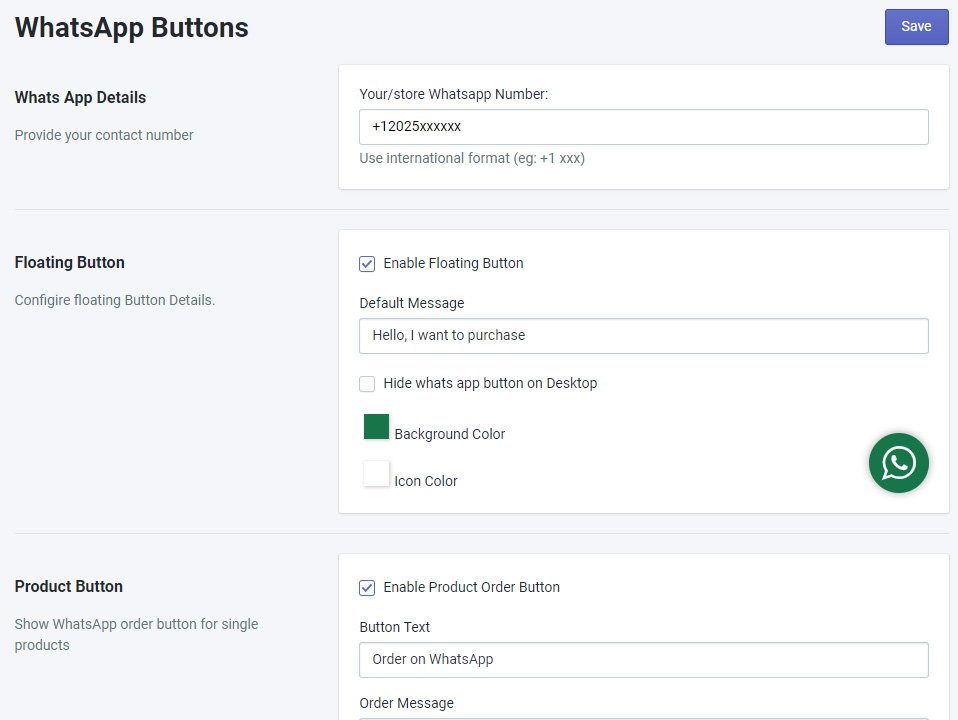Click the Product Button section heading
This screenshot has width=958, height=720.
coord(68,587)
